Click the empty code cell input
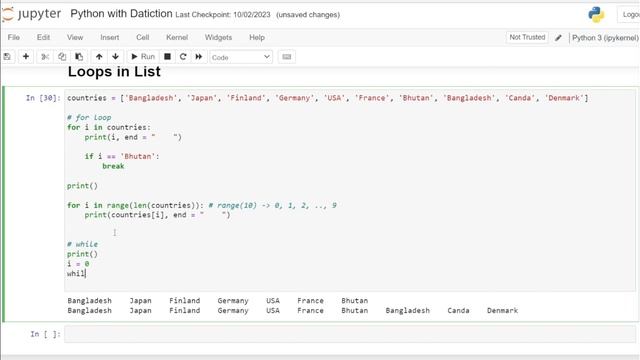Viewport: 640px width, 360px height. coord(350,334)
